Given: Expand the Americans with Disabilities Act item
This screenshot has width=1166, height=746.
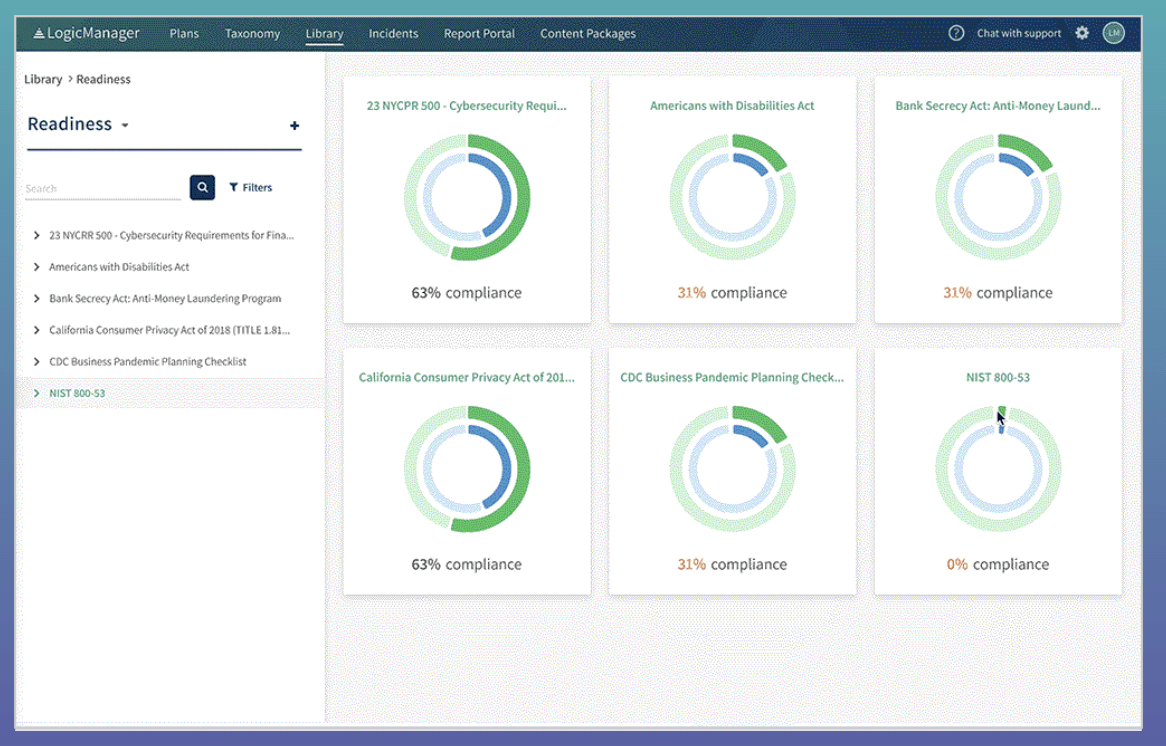Looking at the screenshot, I should pyautogui.click(x=37, y=267).
